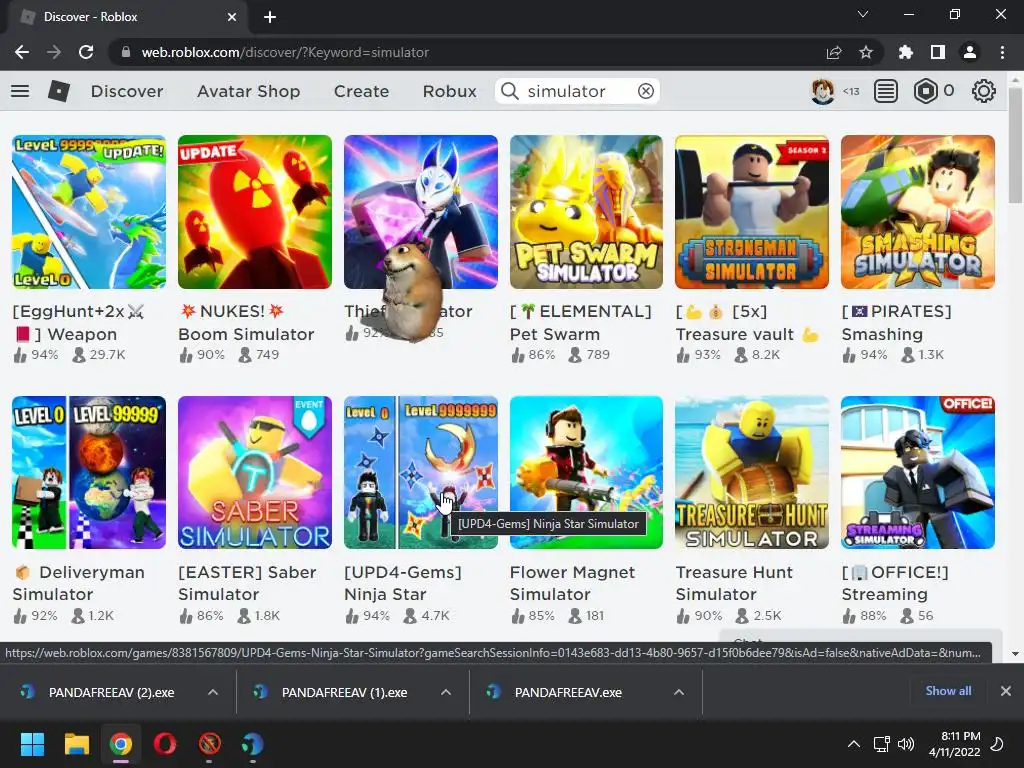1024x768 pixels.
Task: Open downloaded PANDAFREEAV.exe file
Action: click(567, 692)
